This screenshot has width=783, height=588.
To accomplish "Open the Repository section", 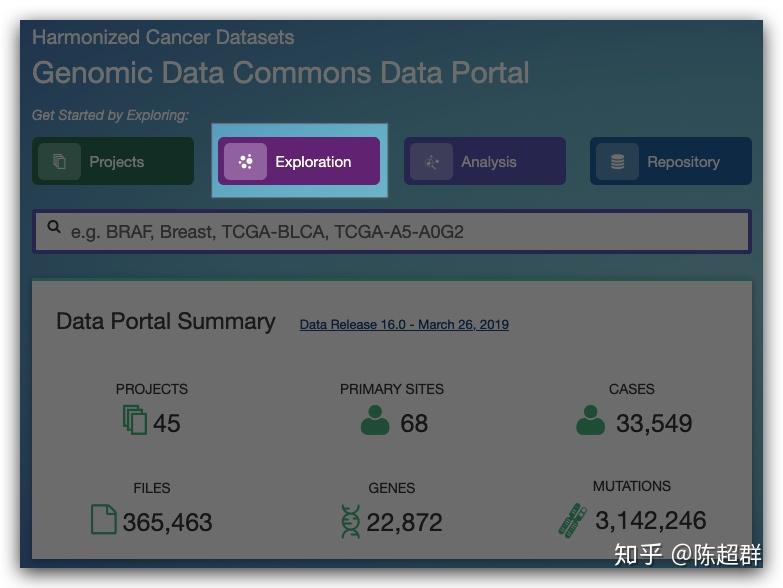I will click(x=671, y=162).
